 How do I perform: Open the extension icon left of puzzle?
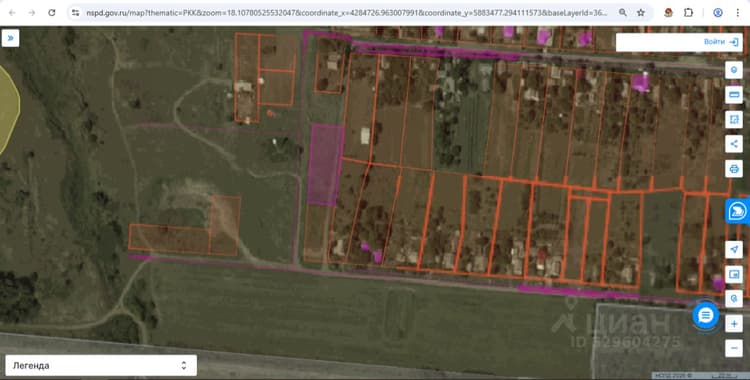tap(669, 13)
